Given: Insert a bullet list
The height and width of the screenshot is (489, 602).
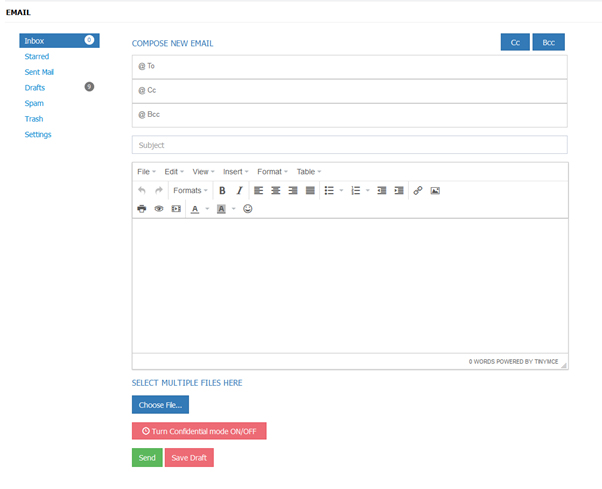Looking at the screenshot, I should pos(329,190).
